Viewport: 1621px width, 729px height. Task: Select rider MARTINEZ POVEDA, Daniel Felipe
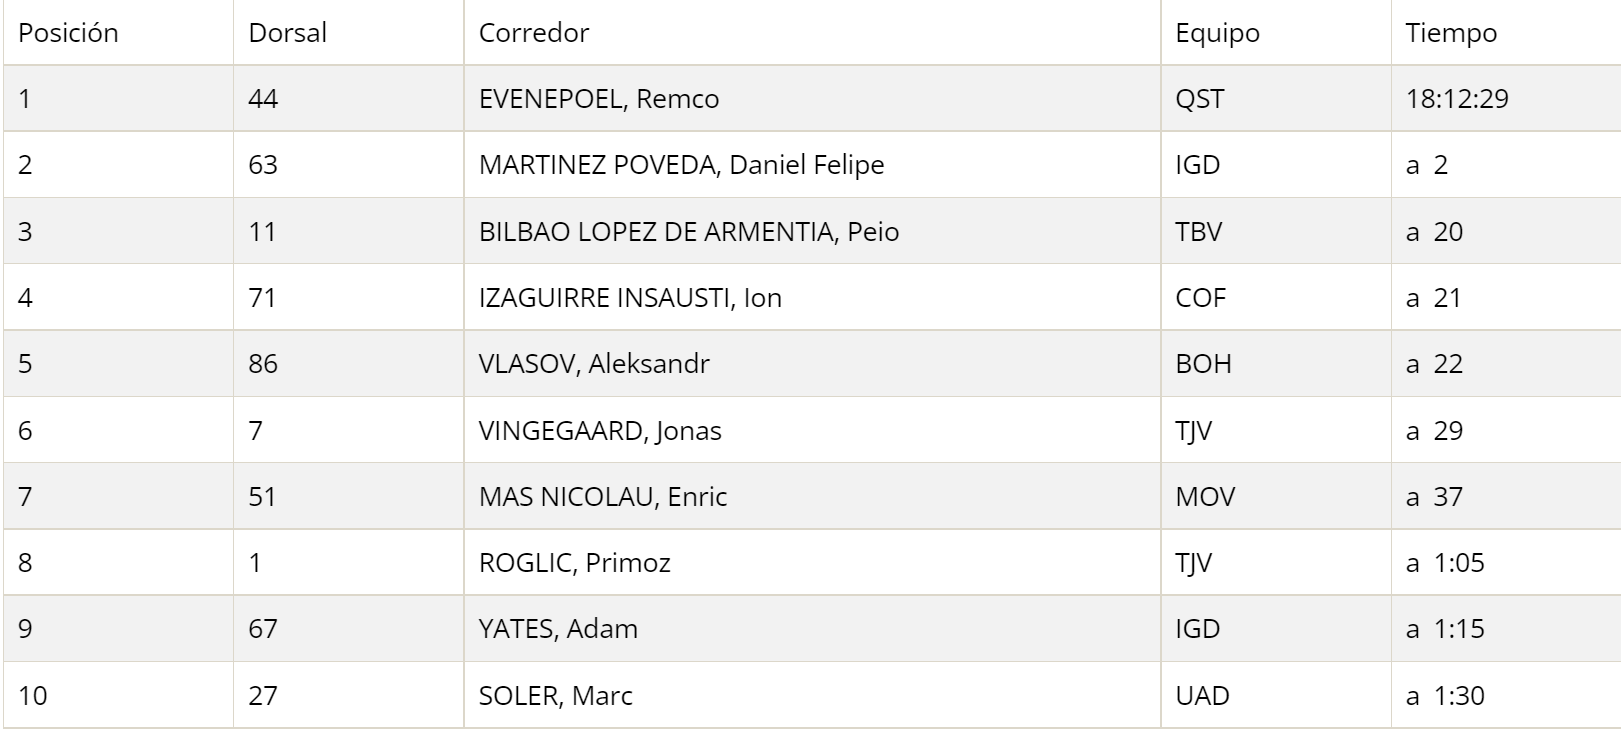click(x=681, y=165)
